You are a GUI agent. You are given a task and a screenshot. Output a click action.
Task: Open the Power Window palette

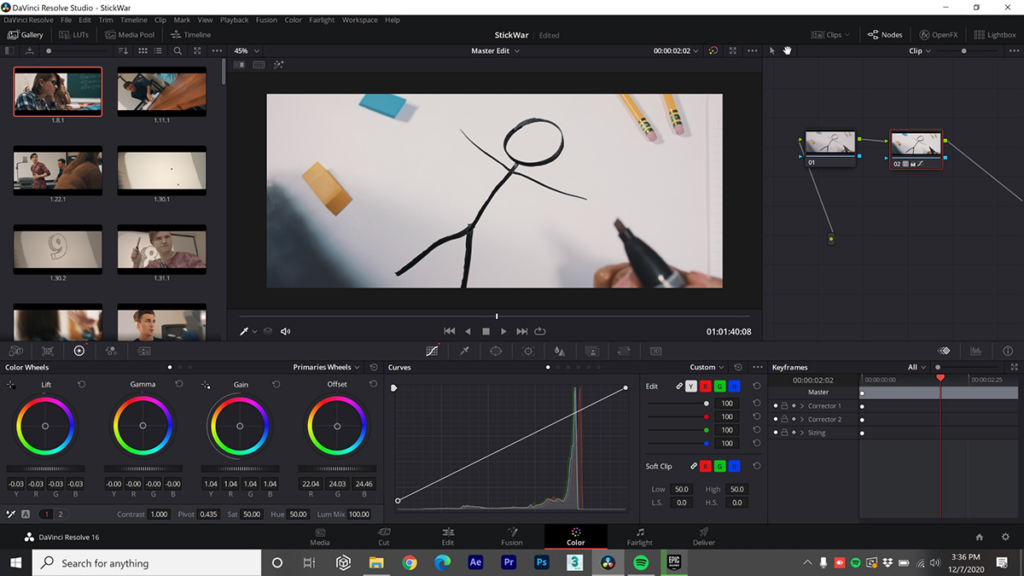496,351
